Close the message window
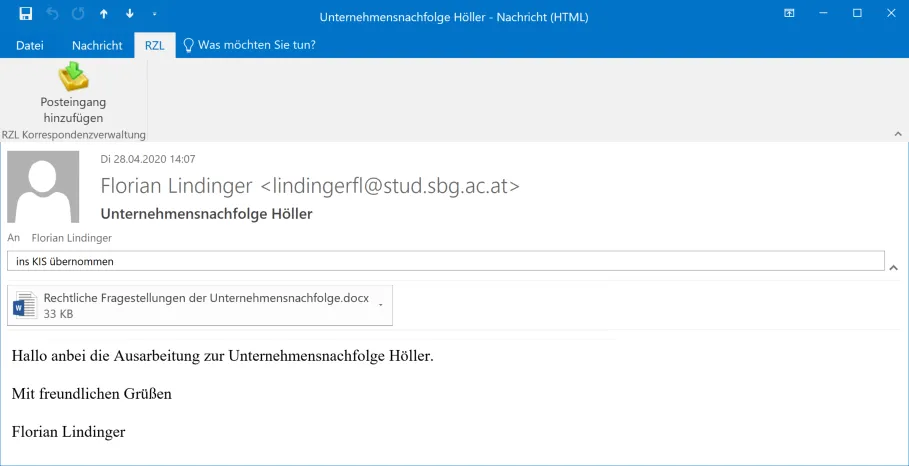The width and height of the screenshot is (909, 466). click(891, 13)
